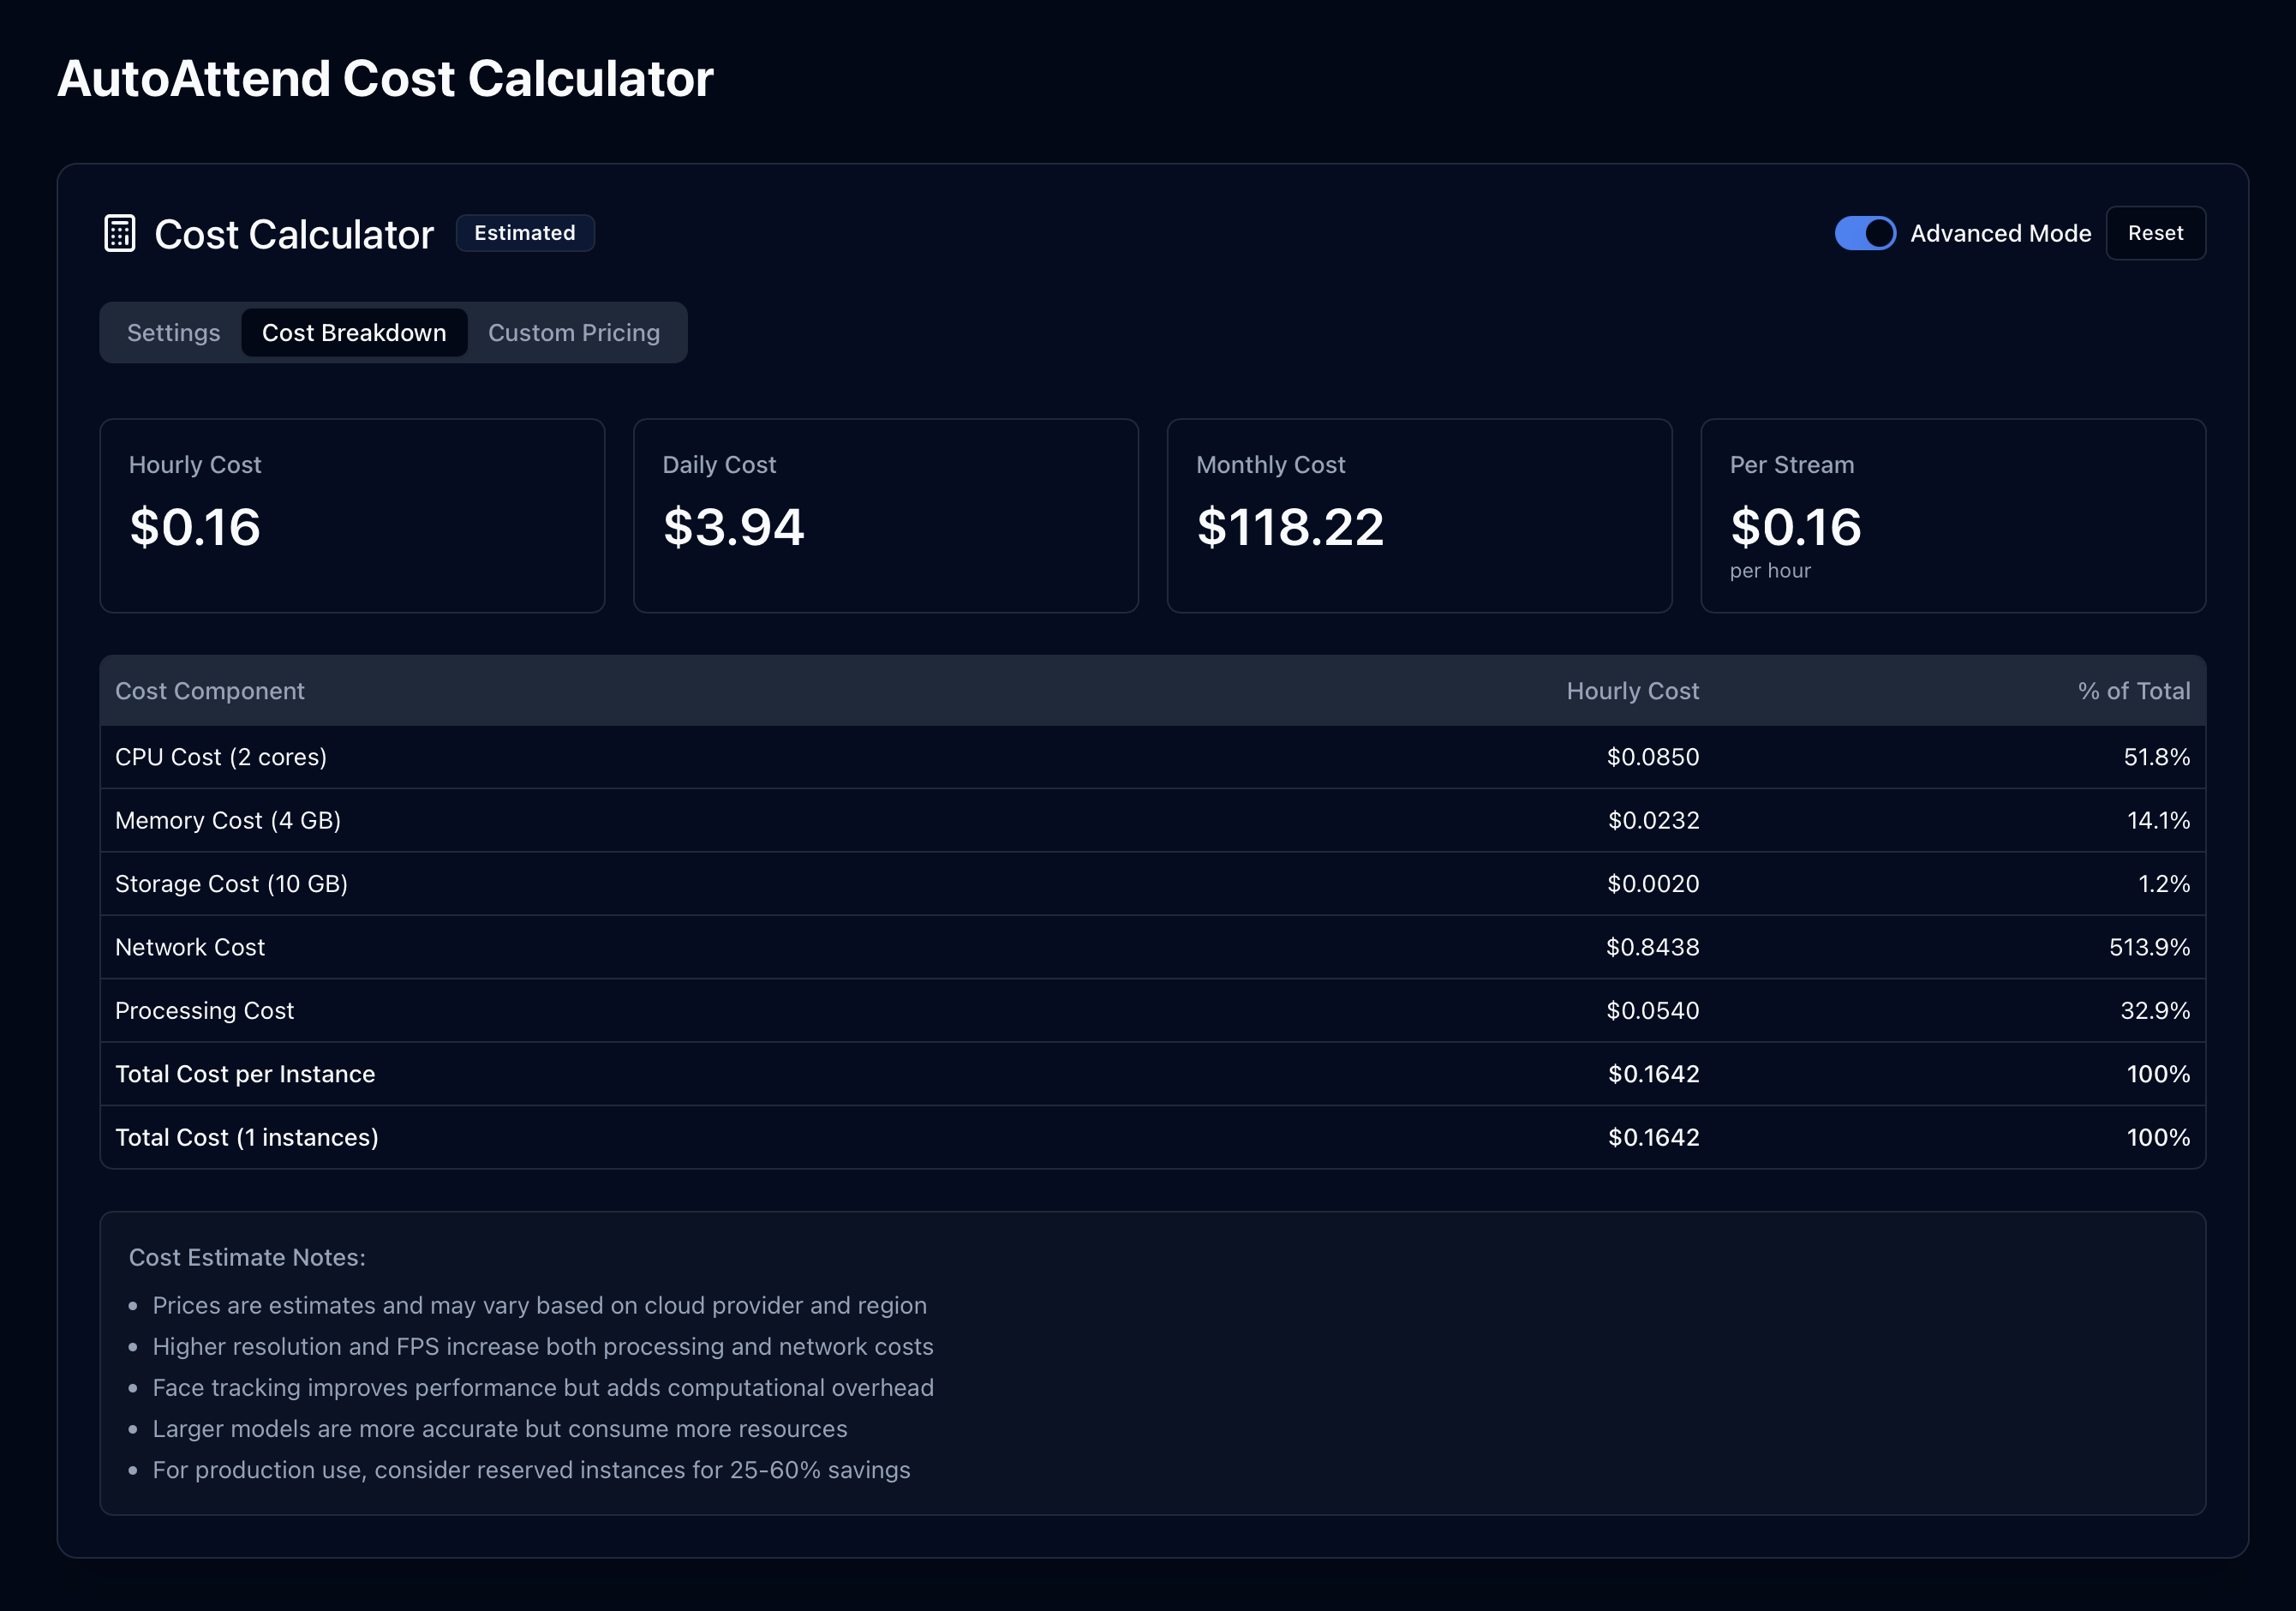2296x1611 pixels.
Task: Select the Daily Cost card
Action: point(885,515)
